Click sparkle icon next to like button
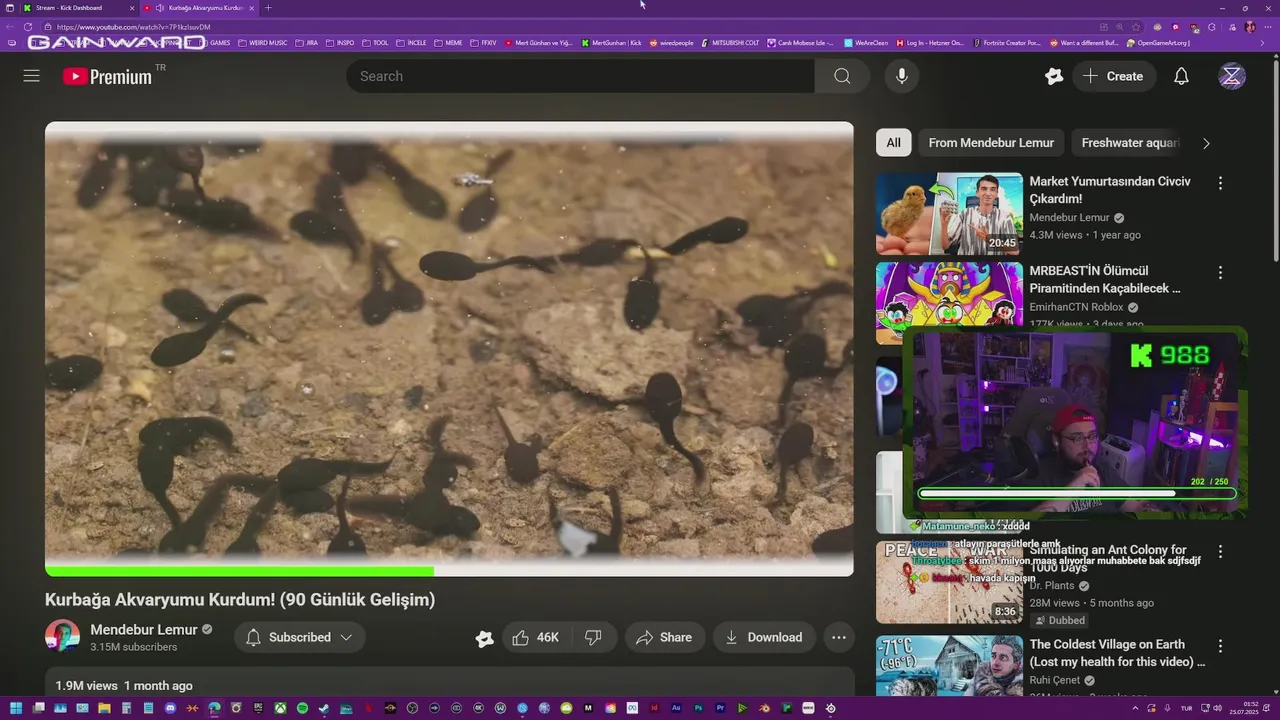Image resolution: width=1280 pixels, height=720 pixels. tap(485, 638)
